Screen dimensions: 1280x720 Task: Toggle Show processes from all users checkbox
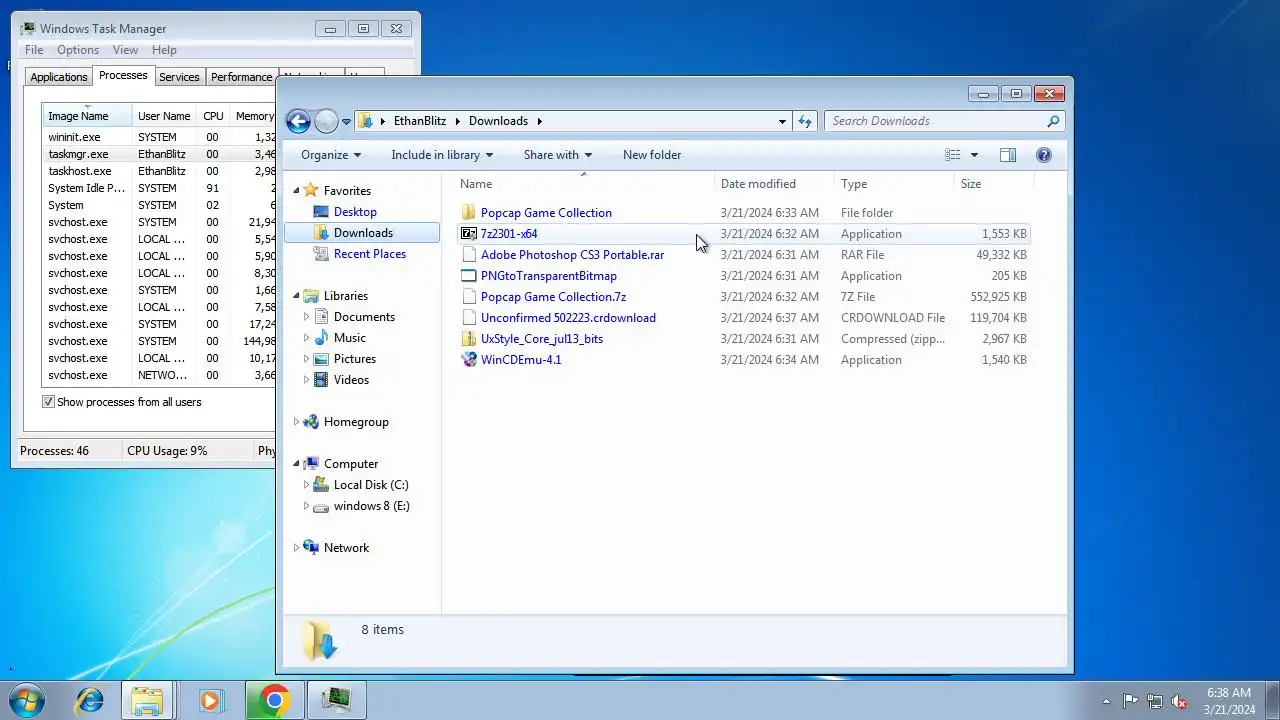pos(48,402)
